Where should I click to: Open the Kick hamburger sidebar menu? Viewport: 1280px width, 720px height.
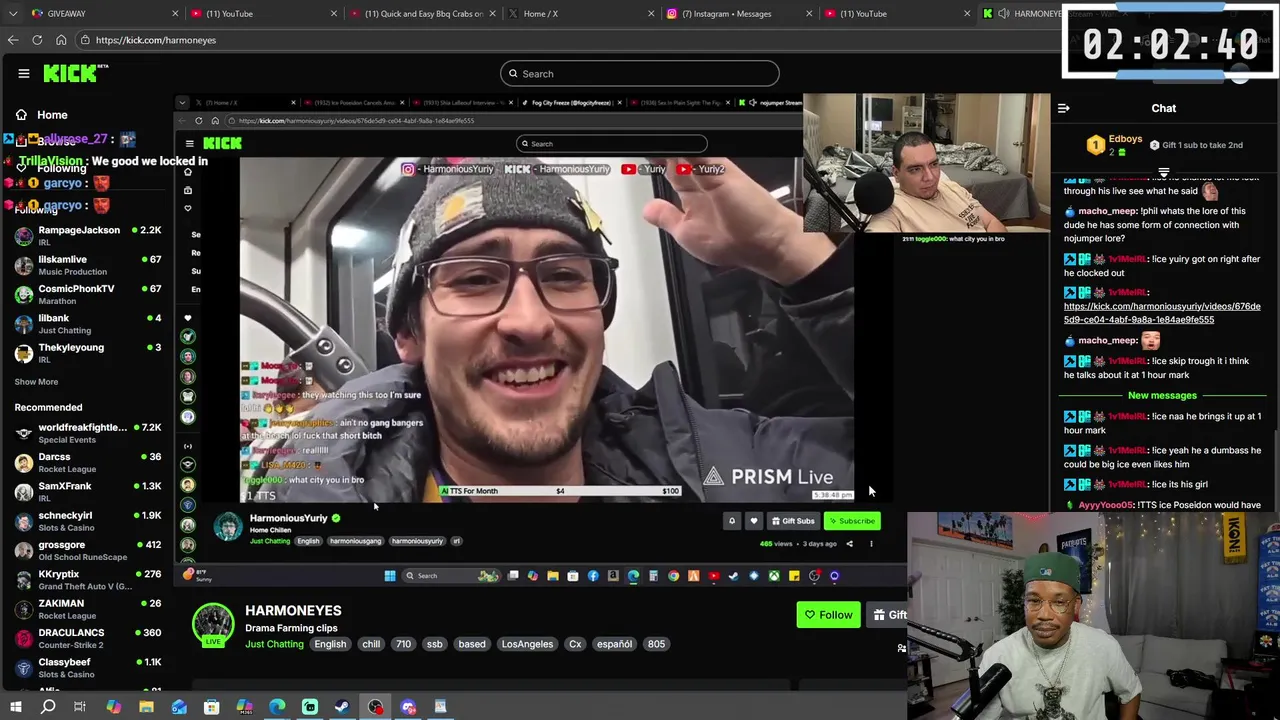click(x=24, y=73)
